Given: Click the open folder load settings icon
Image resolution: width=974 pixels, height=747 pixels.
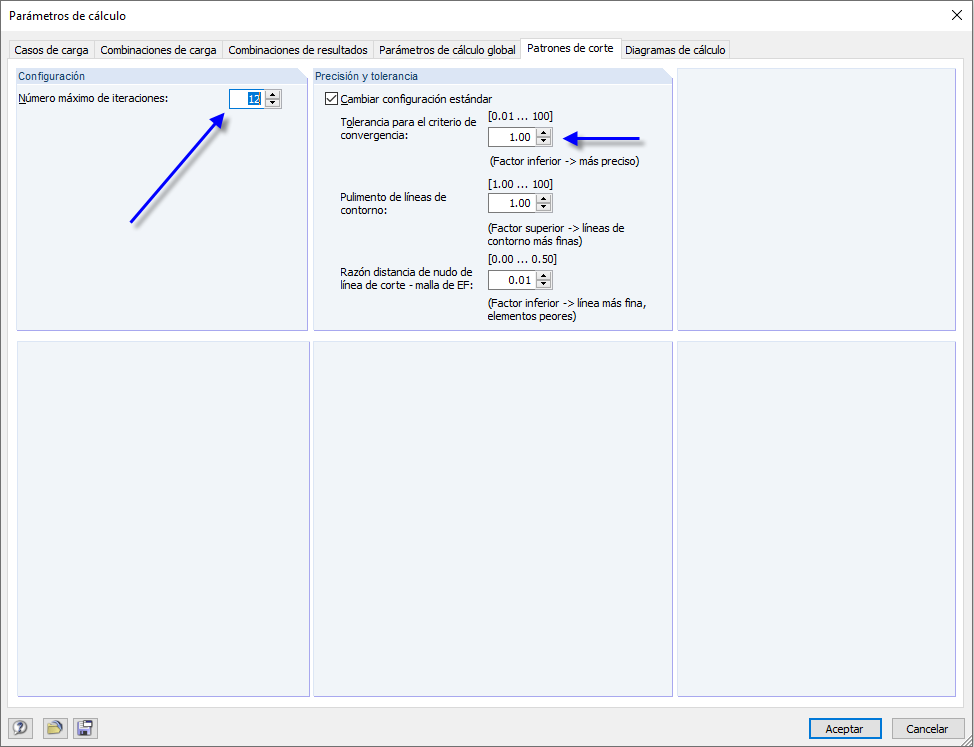Looking at the screenshot, I should click(55, 728).
